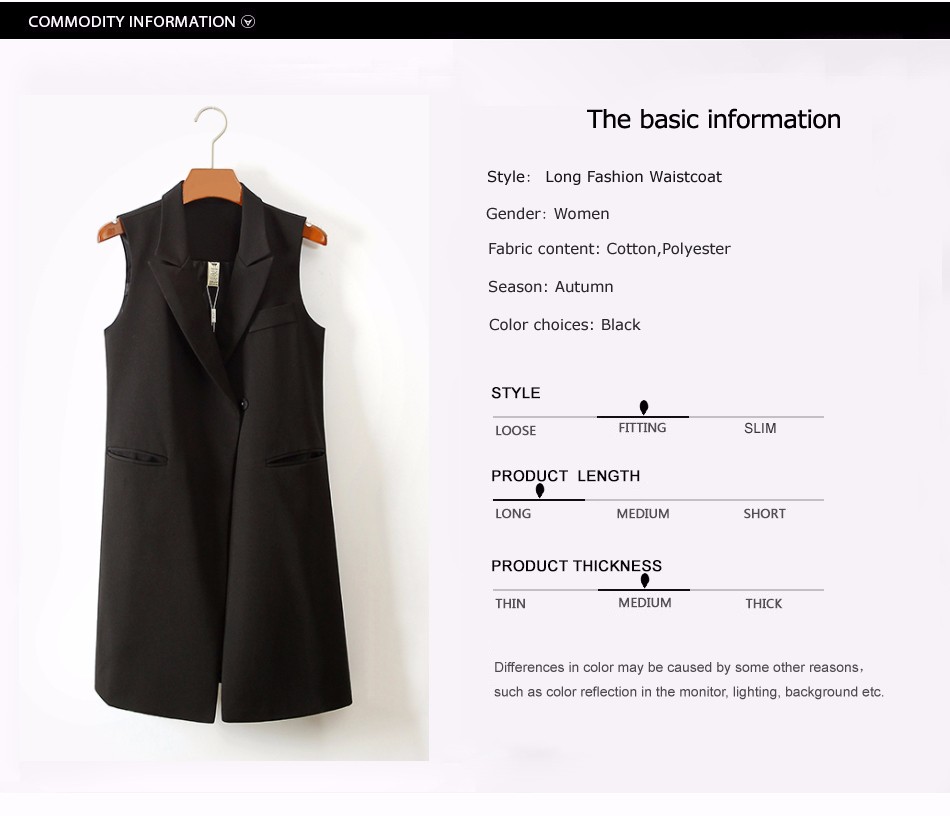
Task: Click the PRODUCT LENGTH marker above LONG
Action: (540, 490)
